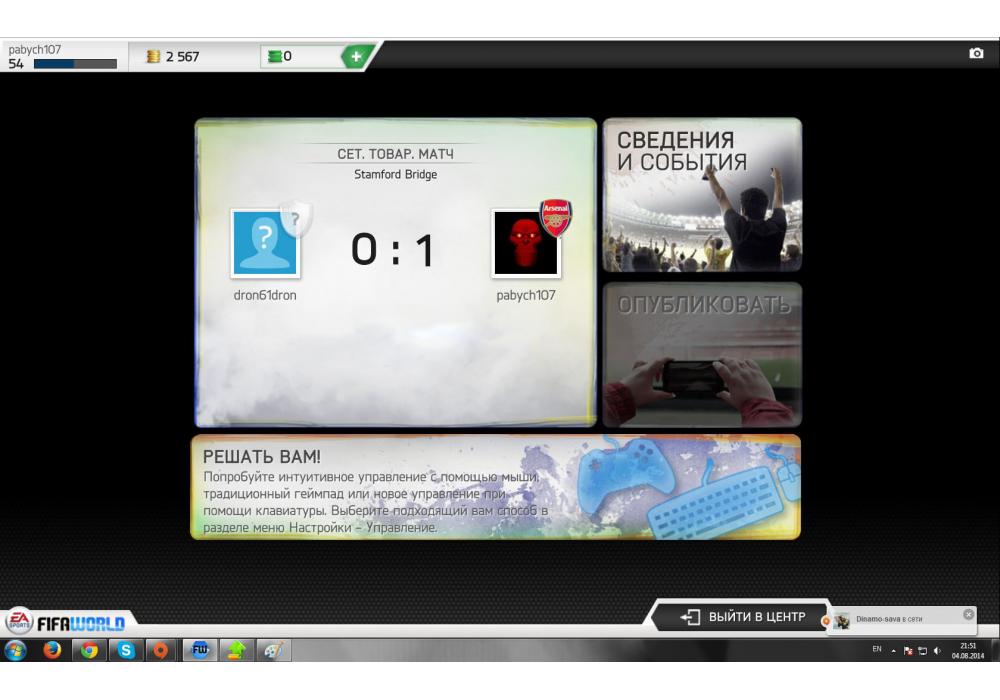Open pabych107's red skull avatar
Viewport: 1000px width, 700px height.
(x=526, y=244)
